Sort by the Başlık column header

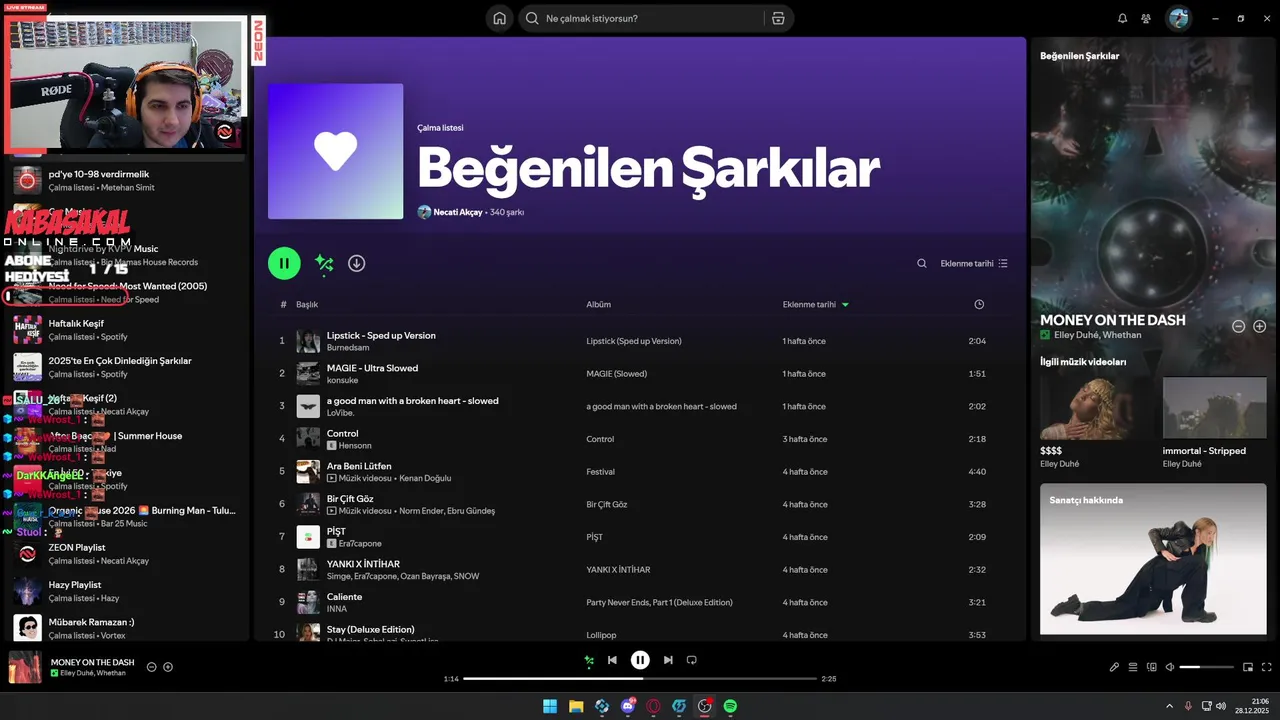tap(307, 304)
